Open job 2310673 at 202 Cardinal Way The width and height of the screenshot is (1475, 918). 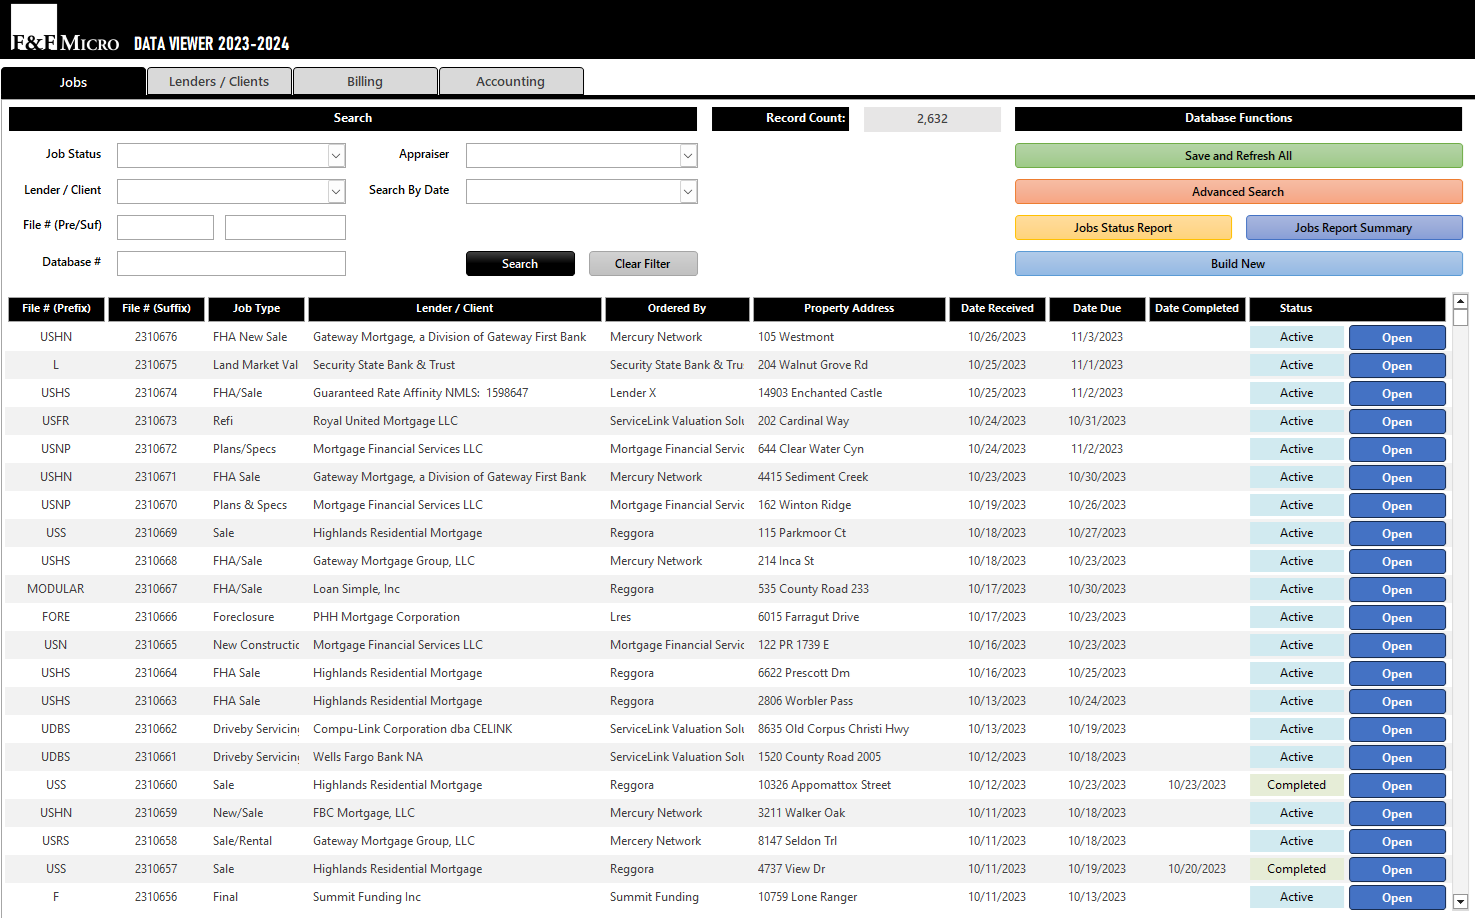pyautogui.click(x=1397, y=421)
